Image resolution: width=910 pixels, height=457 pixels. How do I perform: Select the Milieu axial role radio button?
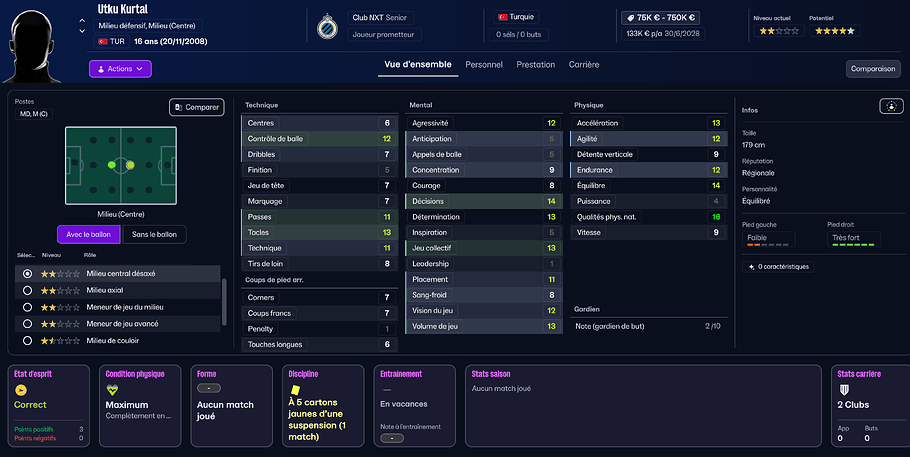(x=27, y=290)
